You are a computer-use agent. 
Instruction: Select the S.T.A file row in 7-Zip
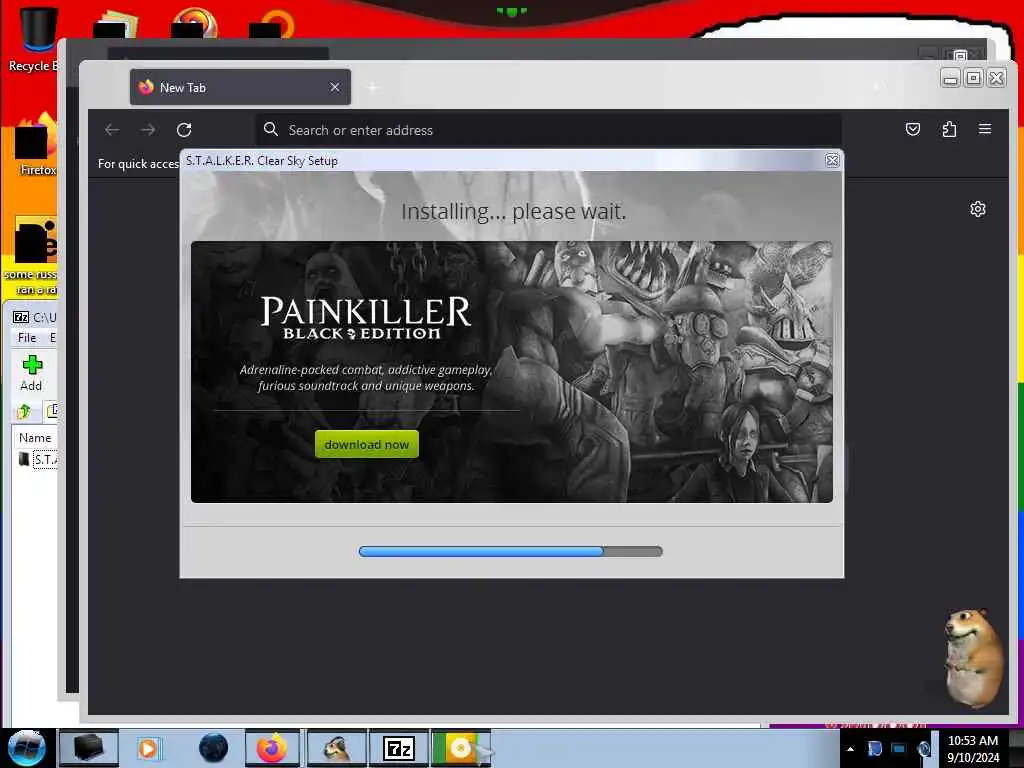38,459
